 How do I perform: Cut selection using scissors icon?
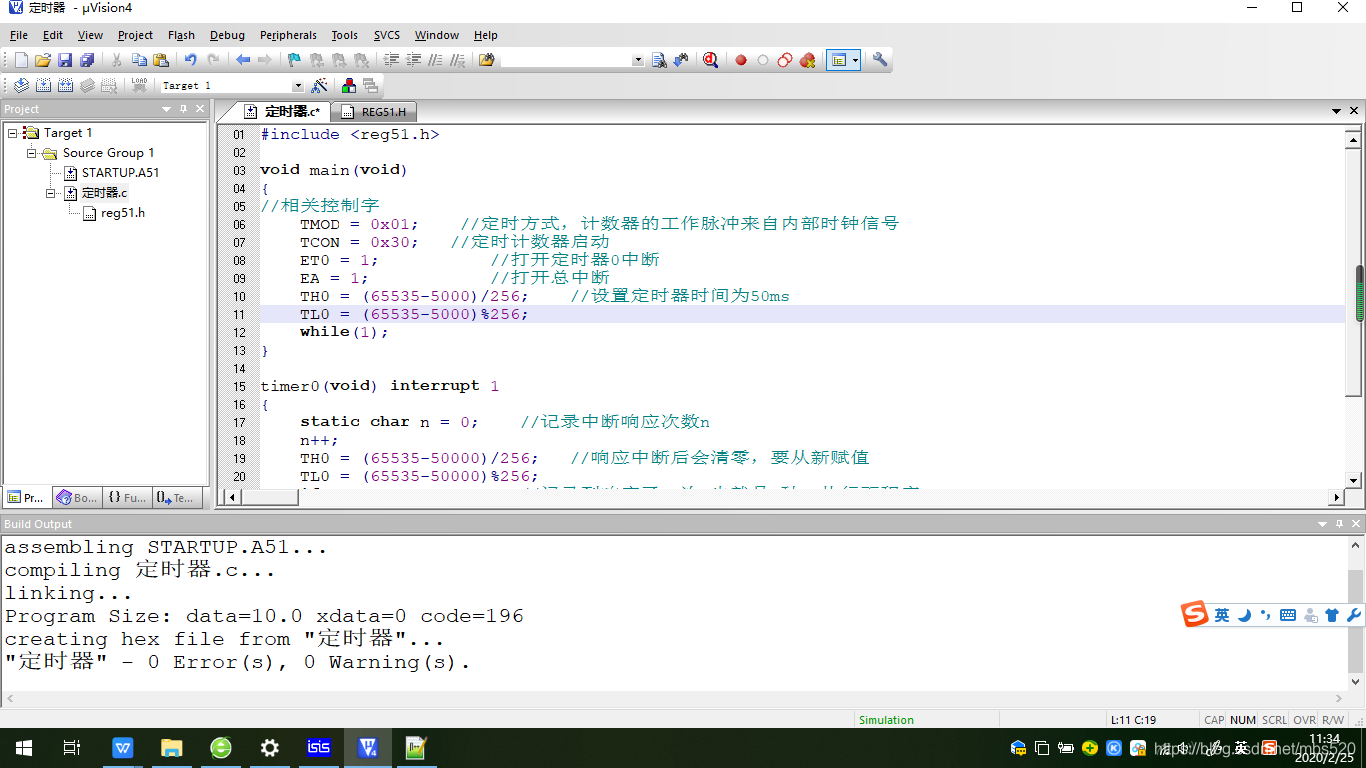pyautogui.click(x=117, y=60)
